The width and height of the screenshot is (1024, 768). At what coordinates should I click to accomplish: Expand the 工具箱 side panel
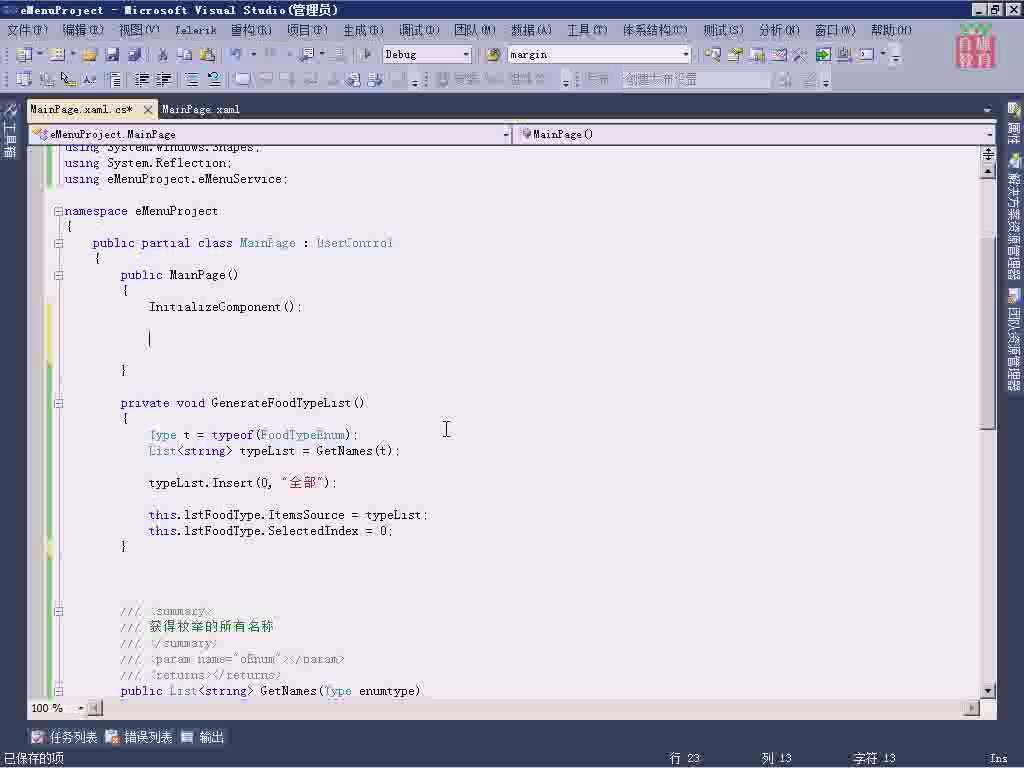(x=10, y=132)
